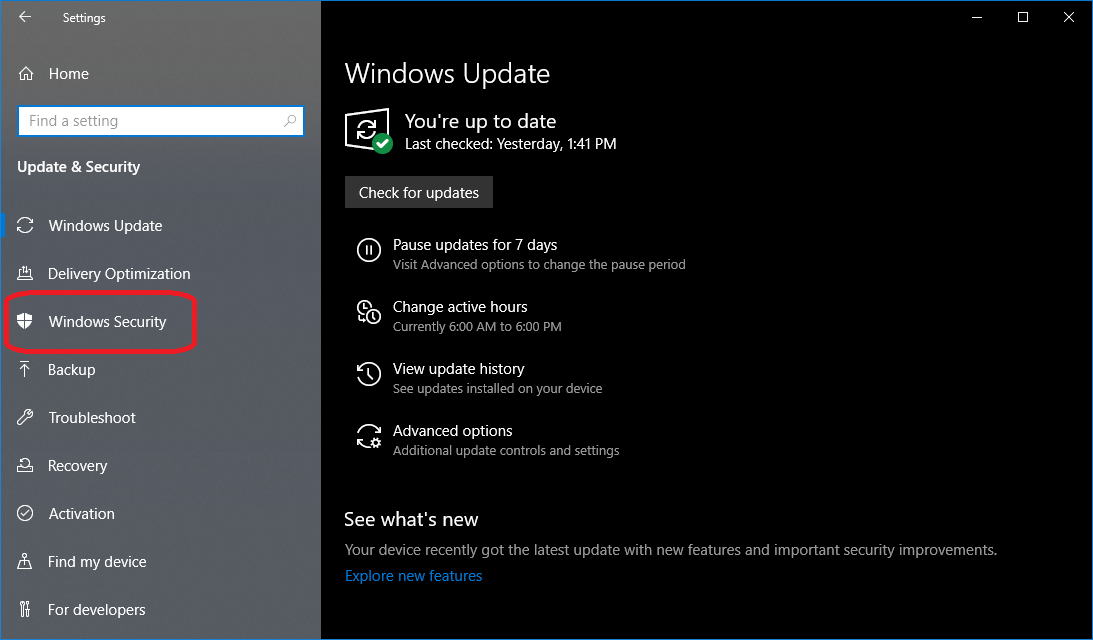Click the Find my device person icon

pos(25,561)
